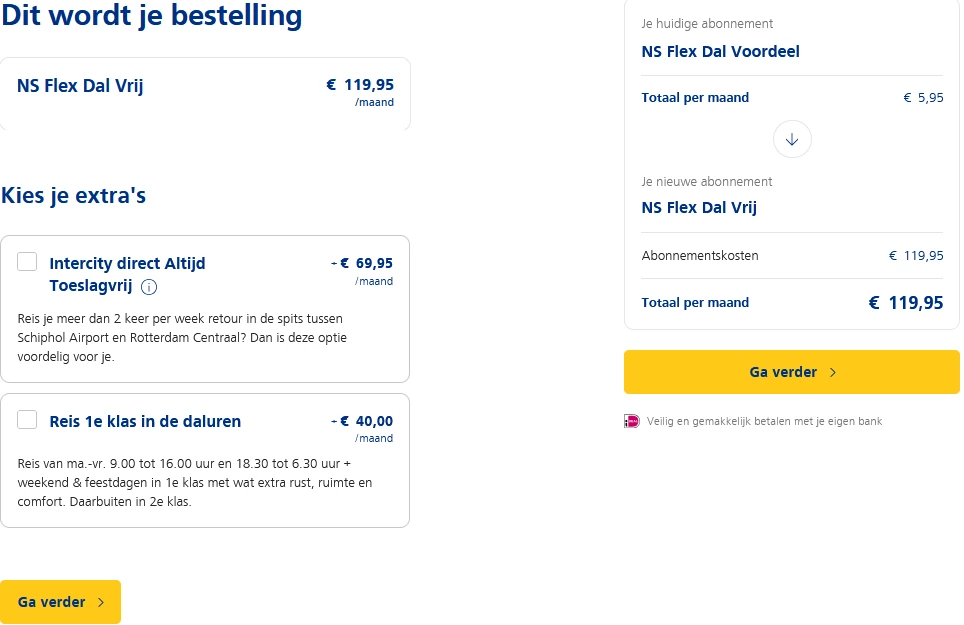This screenshot has height=625, width=964.
Task: Click the chevron on the bottom-left Ga verder button
Action: [100, 602]
